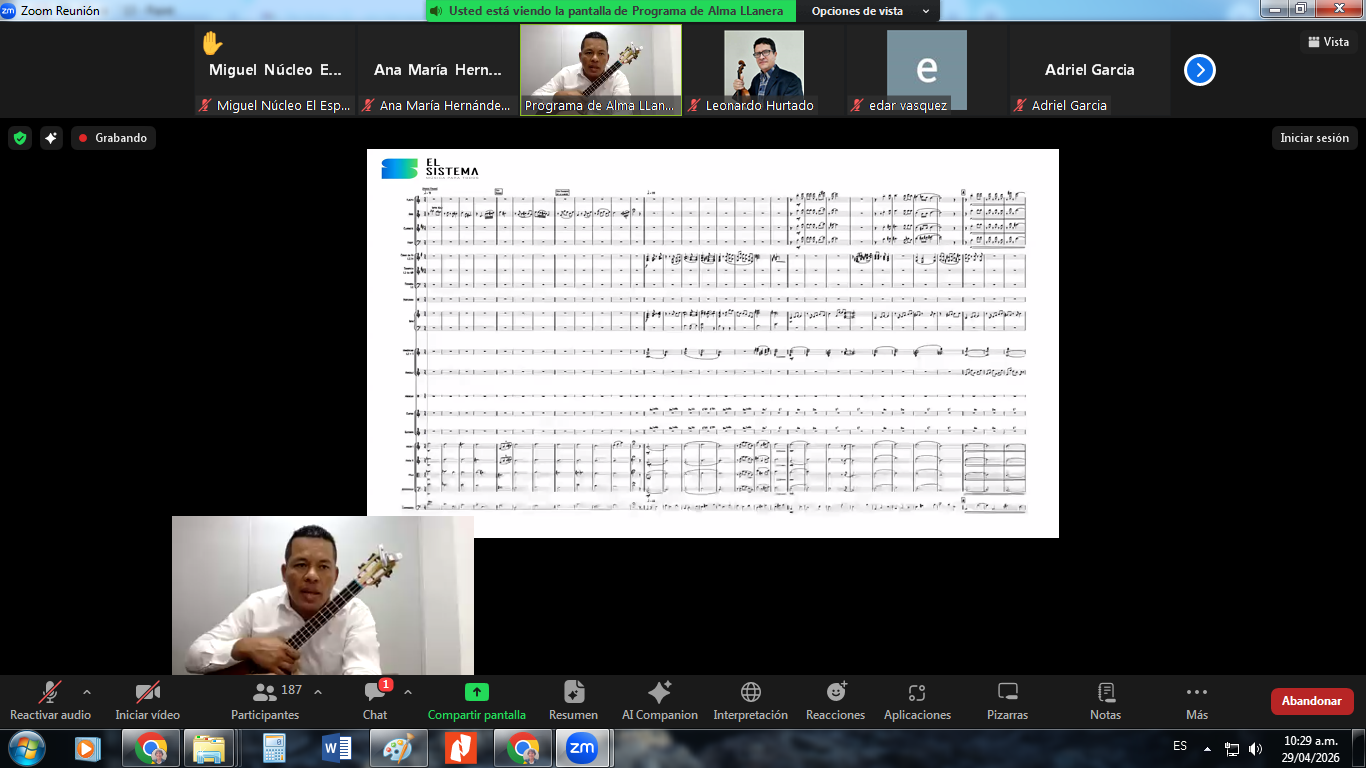This screenshot has width=1366, height=768.
Task: Click presenter video thumbnail with guitar
Action: (323, 595)
